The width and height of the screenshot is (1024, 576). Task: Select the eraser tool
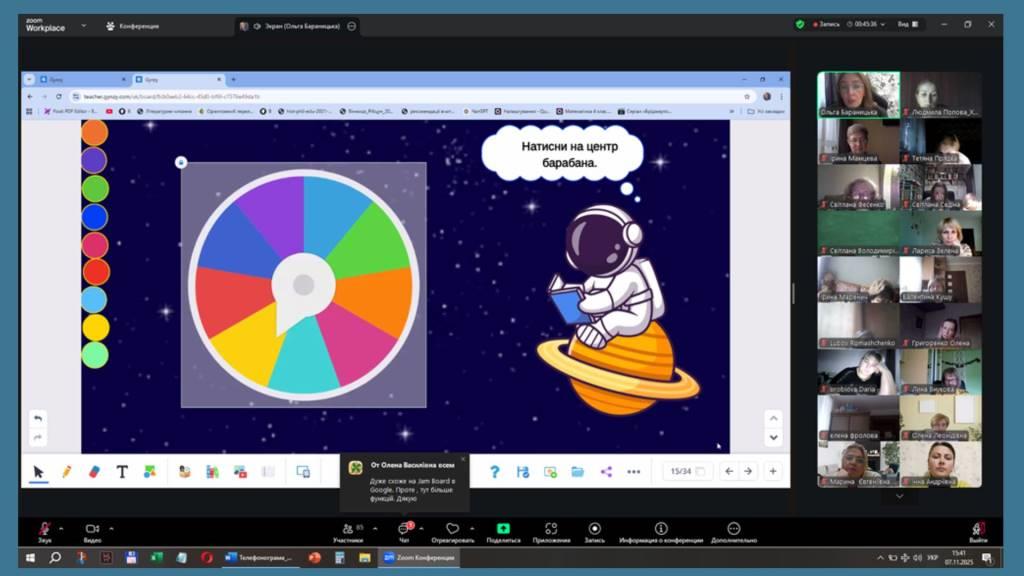click(x=95, y=471)
